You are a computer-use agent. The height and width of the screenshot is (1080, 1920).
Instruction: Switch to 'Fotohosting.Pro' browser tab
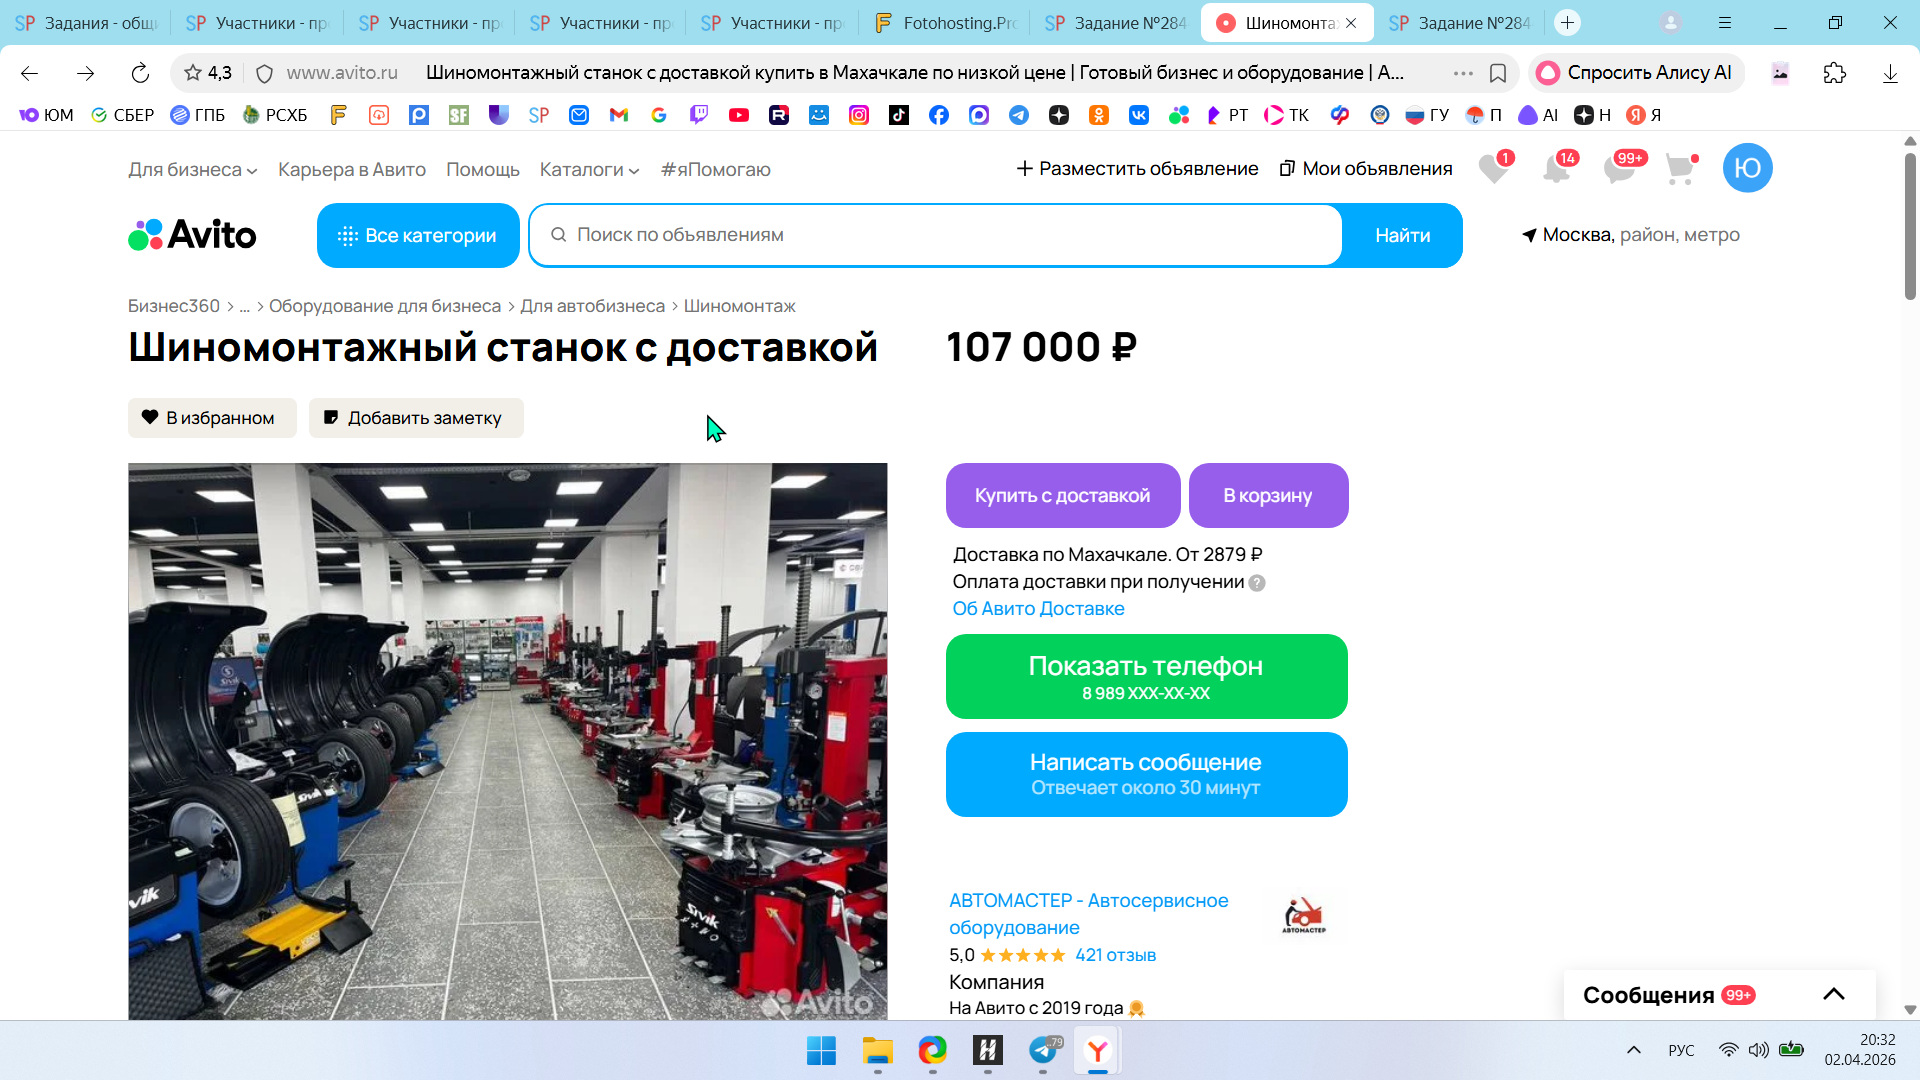(946, 23)
